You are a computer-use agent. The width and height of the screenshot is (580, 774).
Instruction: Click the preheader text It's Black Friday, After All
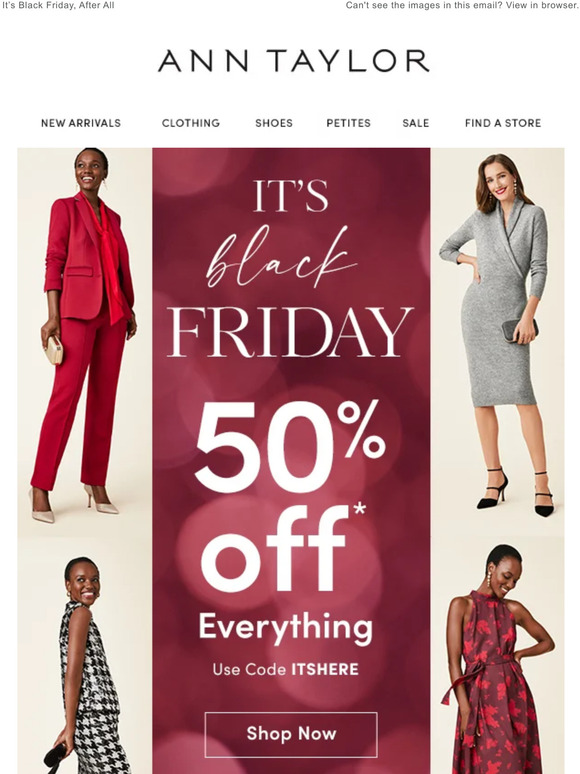[x=58, y=5]
